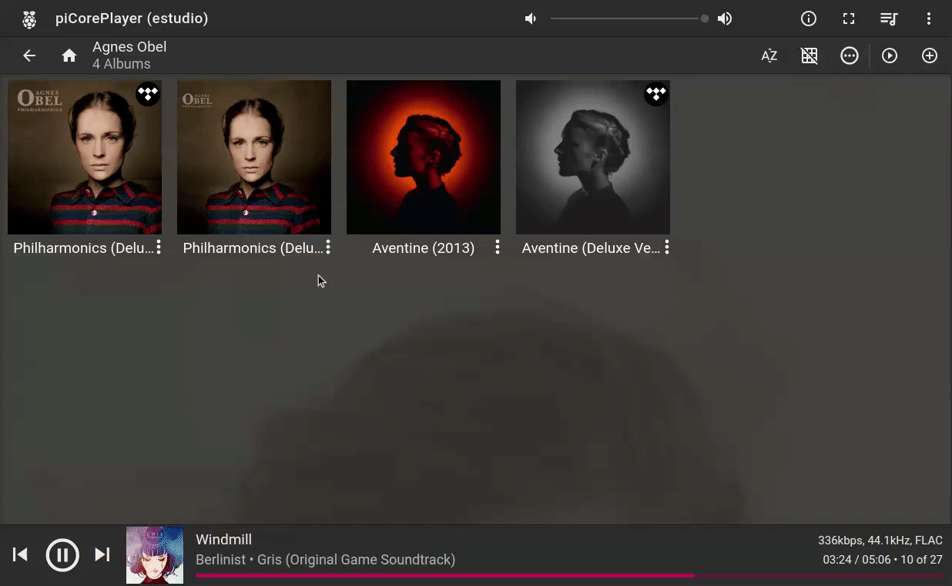Screen dimensions: 952x586
Task: Toggle grid view layout icon
Action: pos(809,56)
